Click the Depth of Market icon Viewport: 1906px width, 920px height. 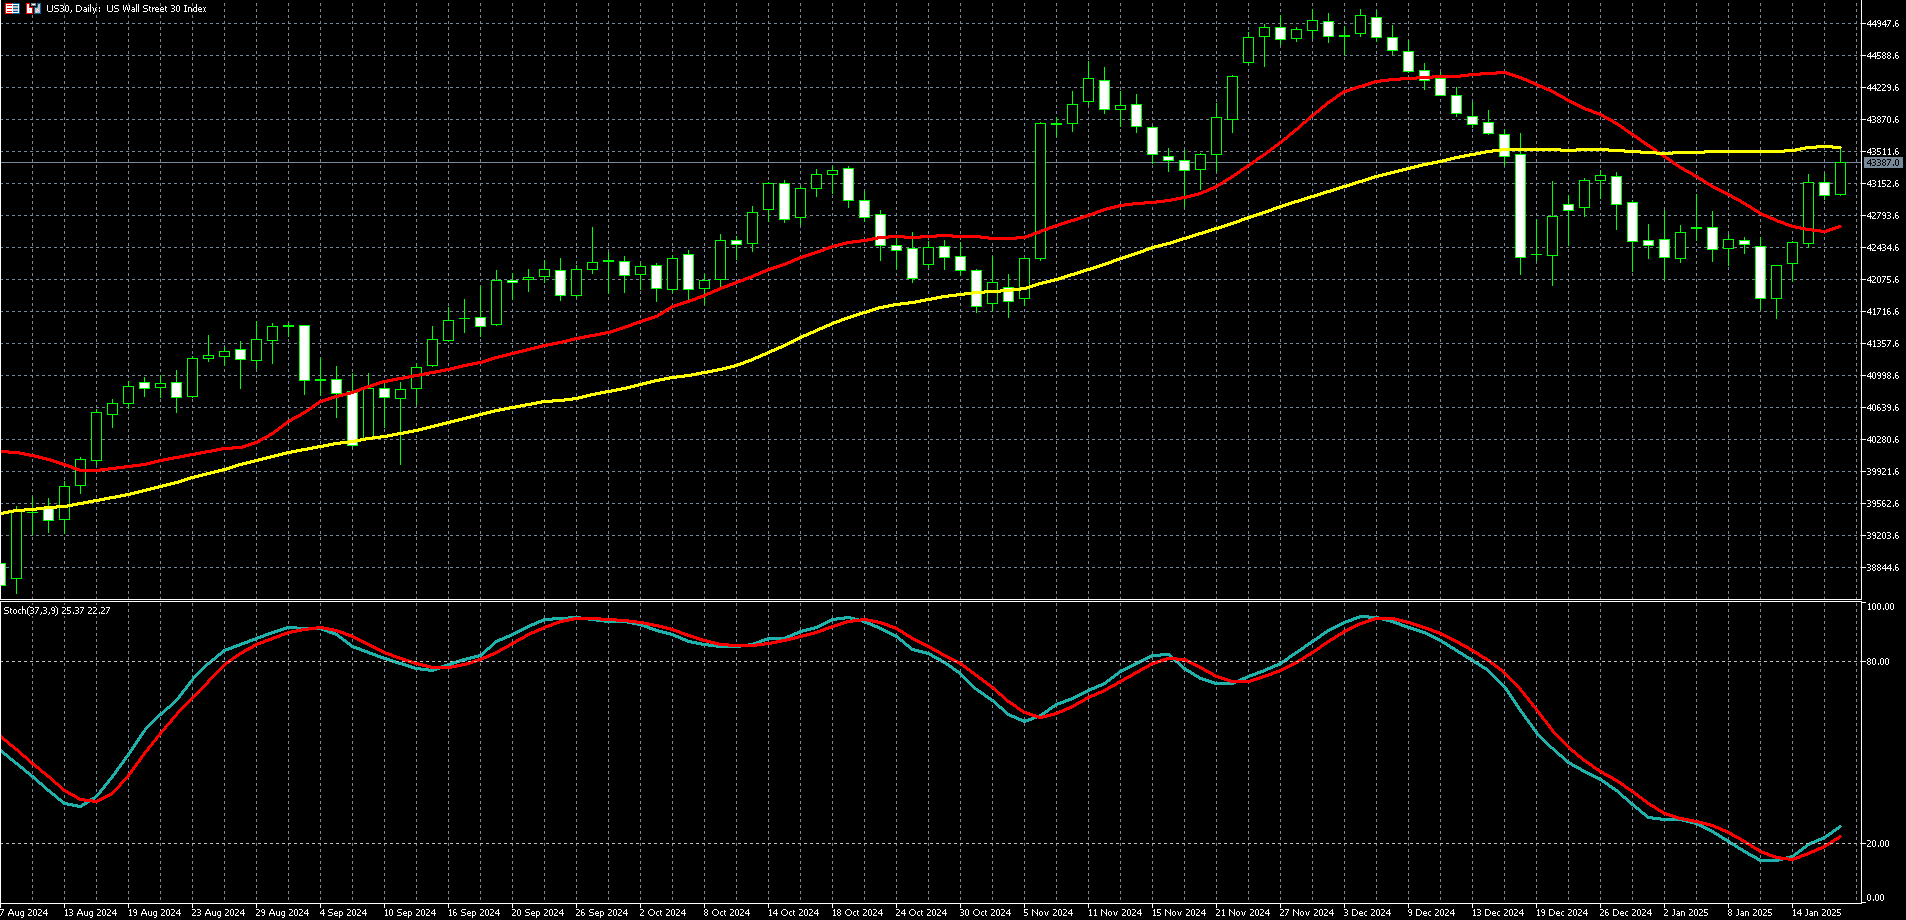pyautogui.click(x=12, y=8)
